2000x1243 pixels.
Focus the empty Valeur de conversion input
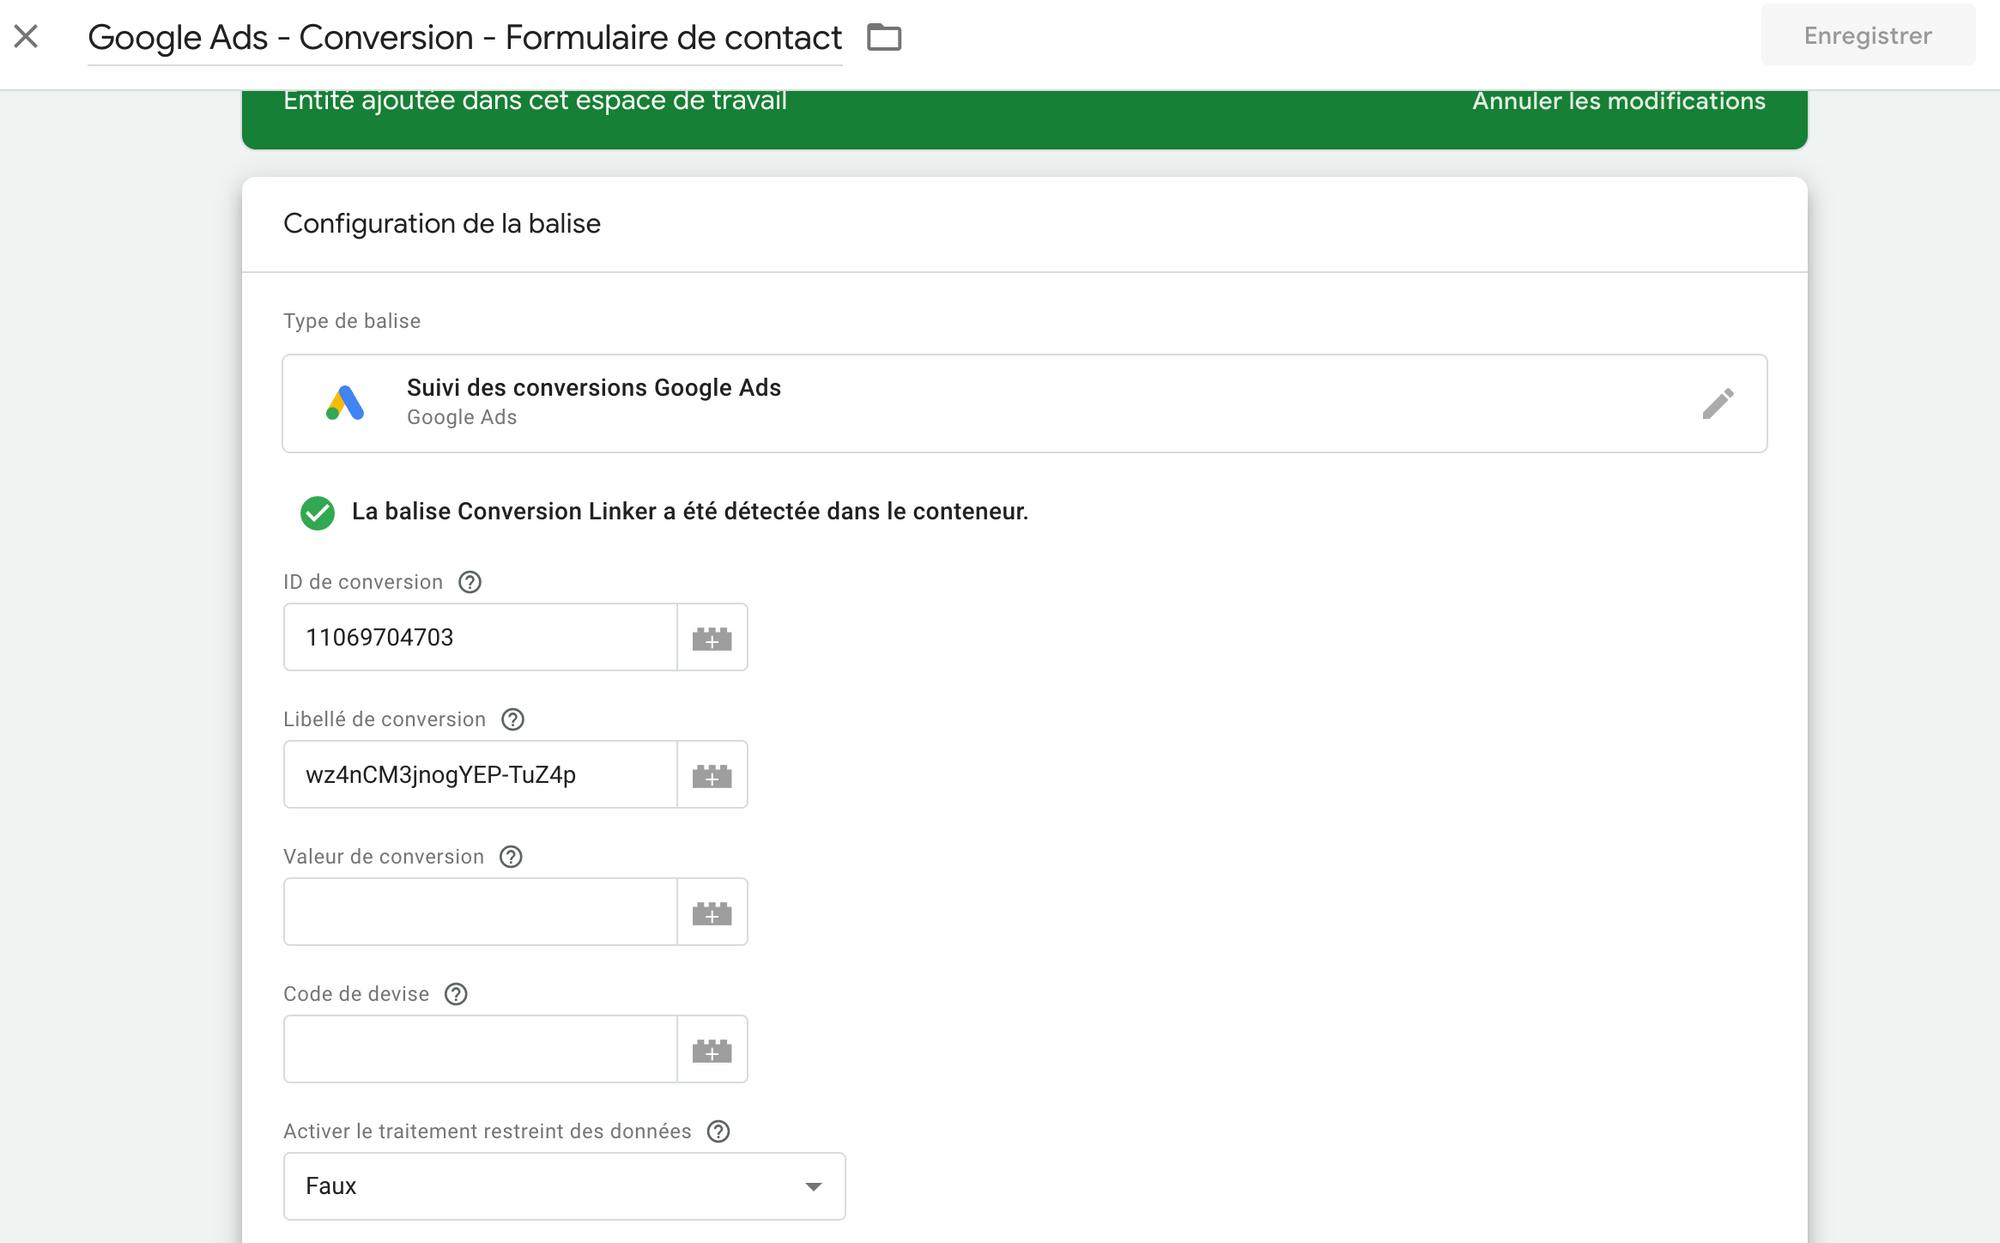481,912
